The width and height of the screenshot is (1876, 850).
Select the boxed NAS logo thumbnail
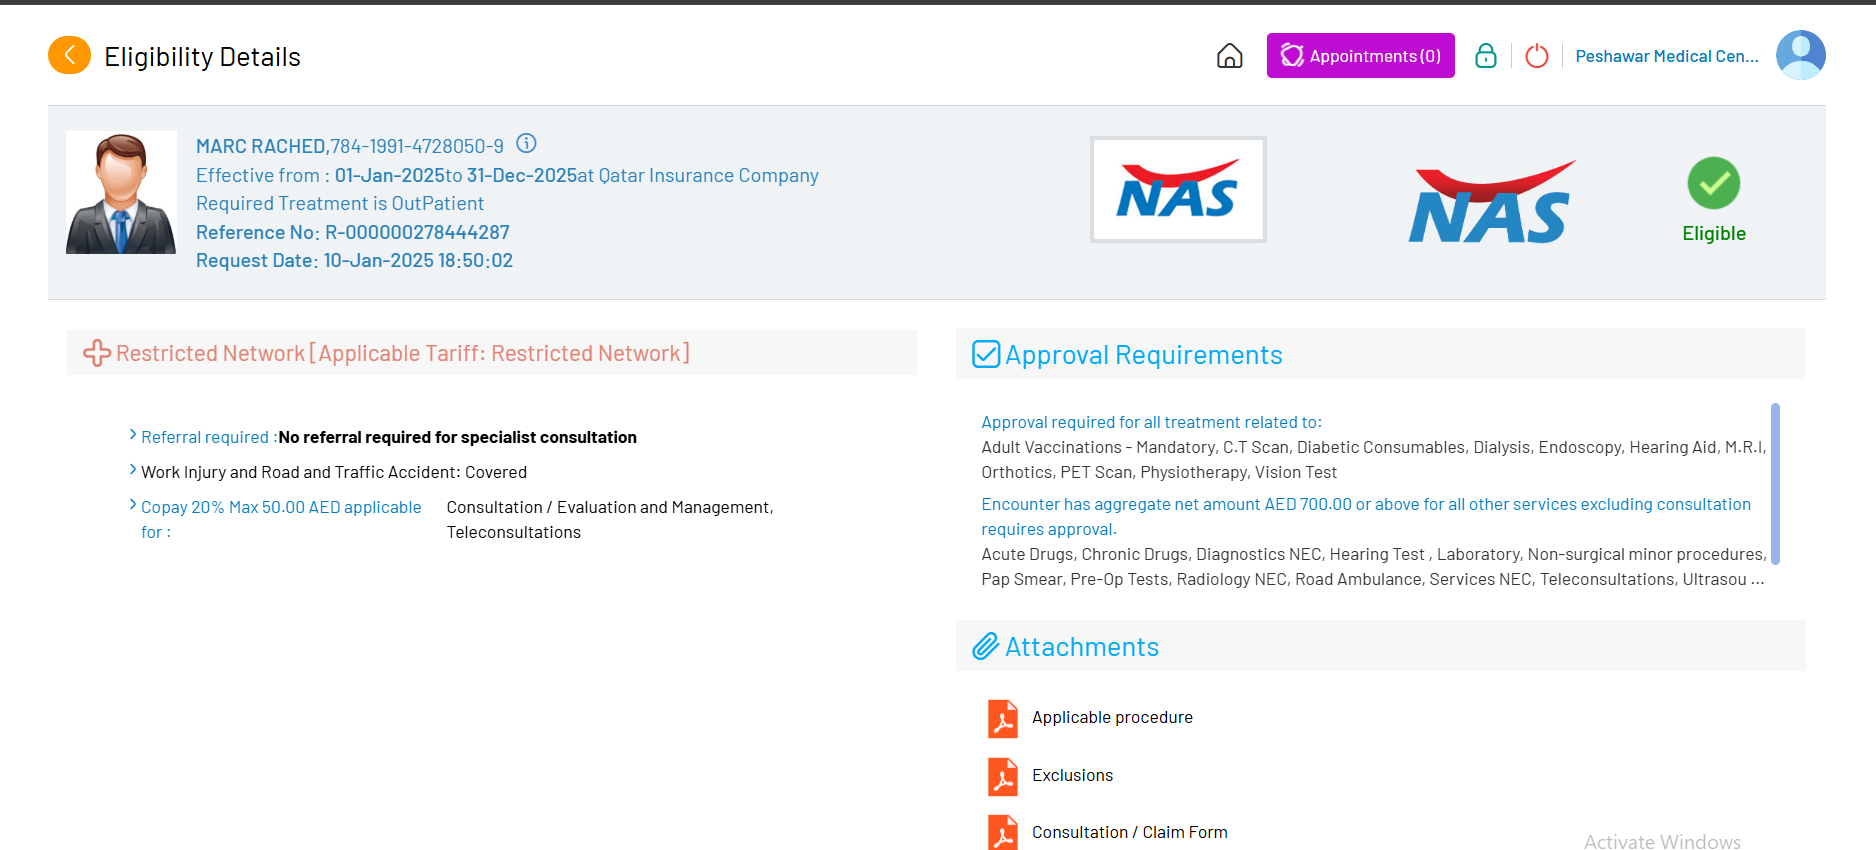[x=1178, y=189]
